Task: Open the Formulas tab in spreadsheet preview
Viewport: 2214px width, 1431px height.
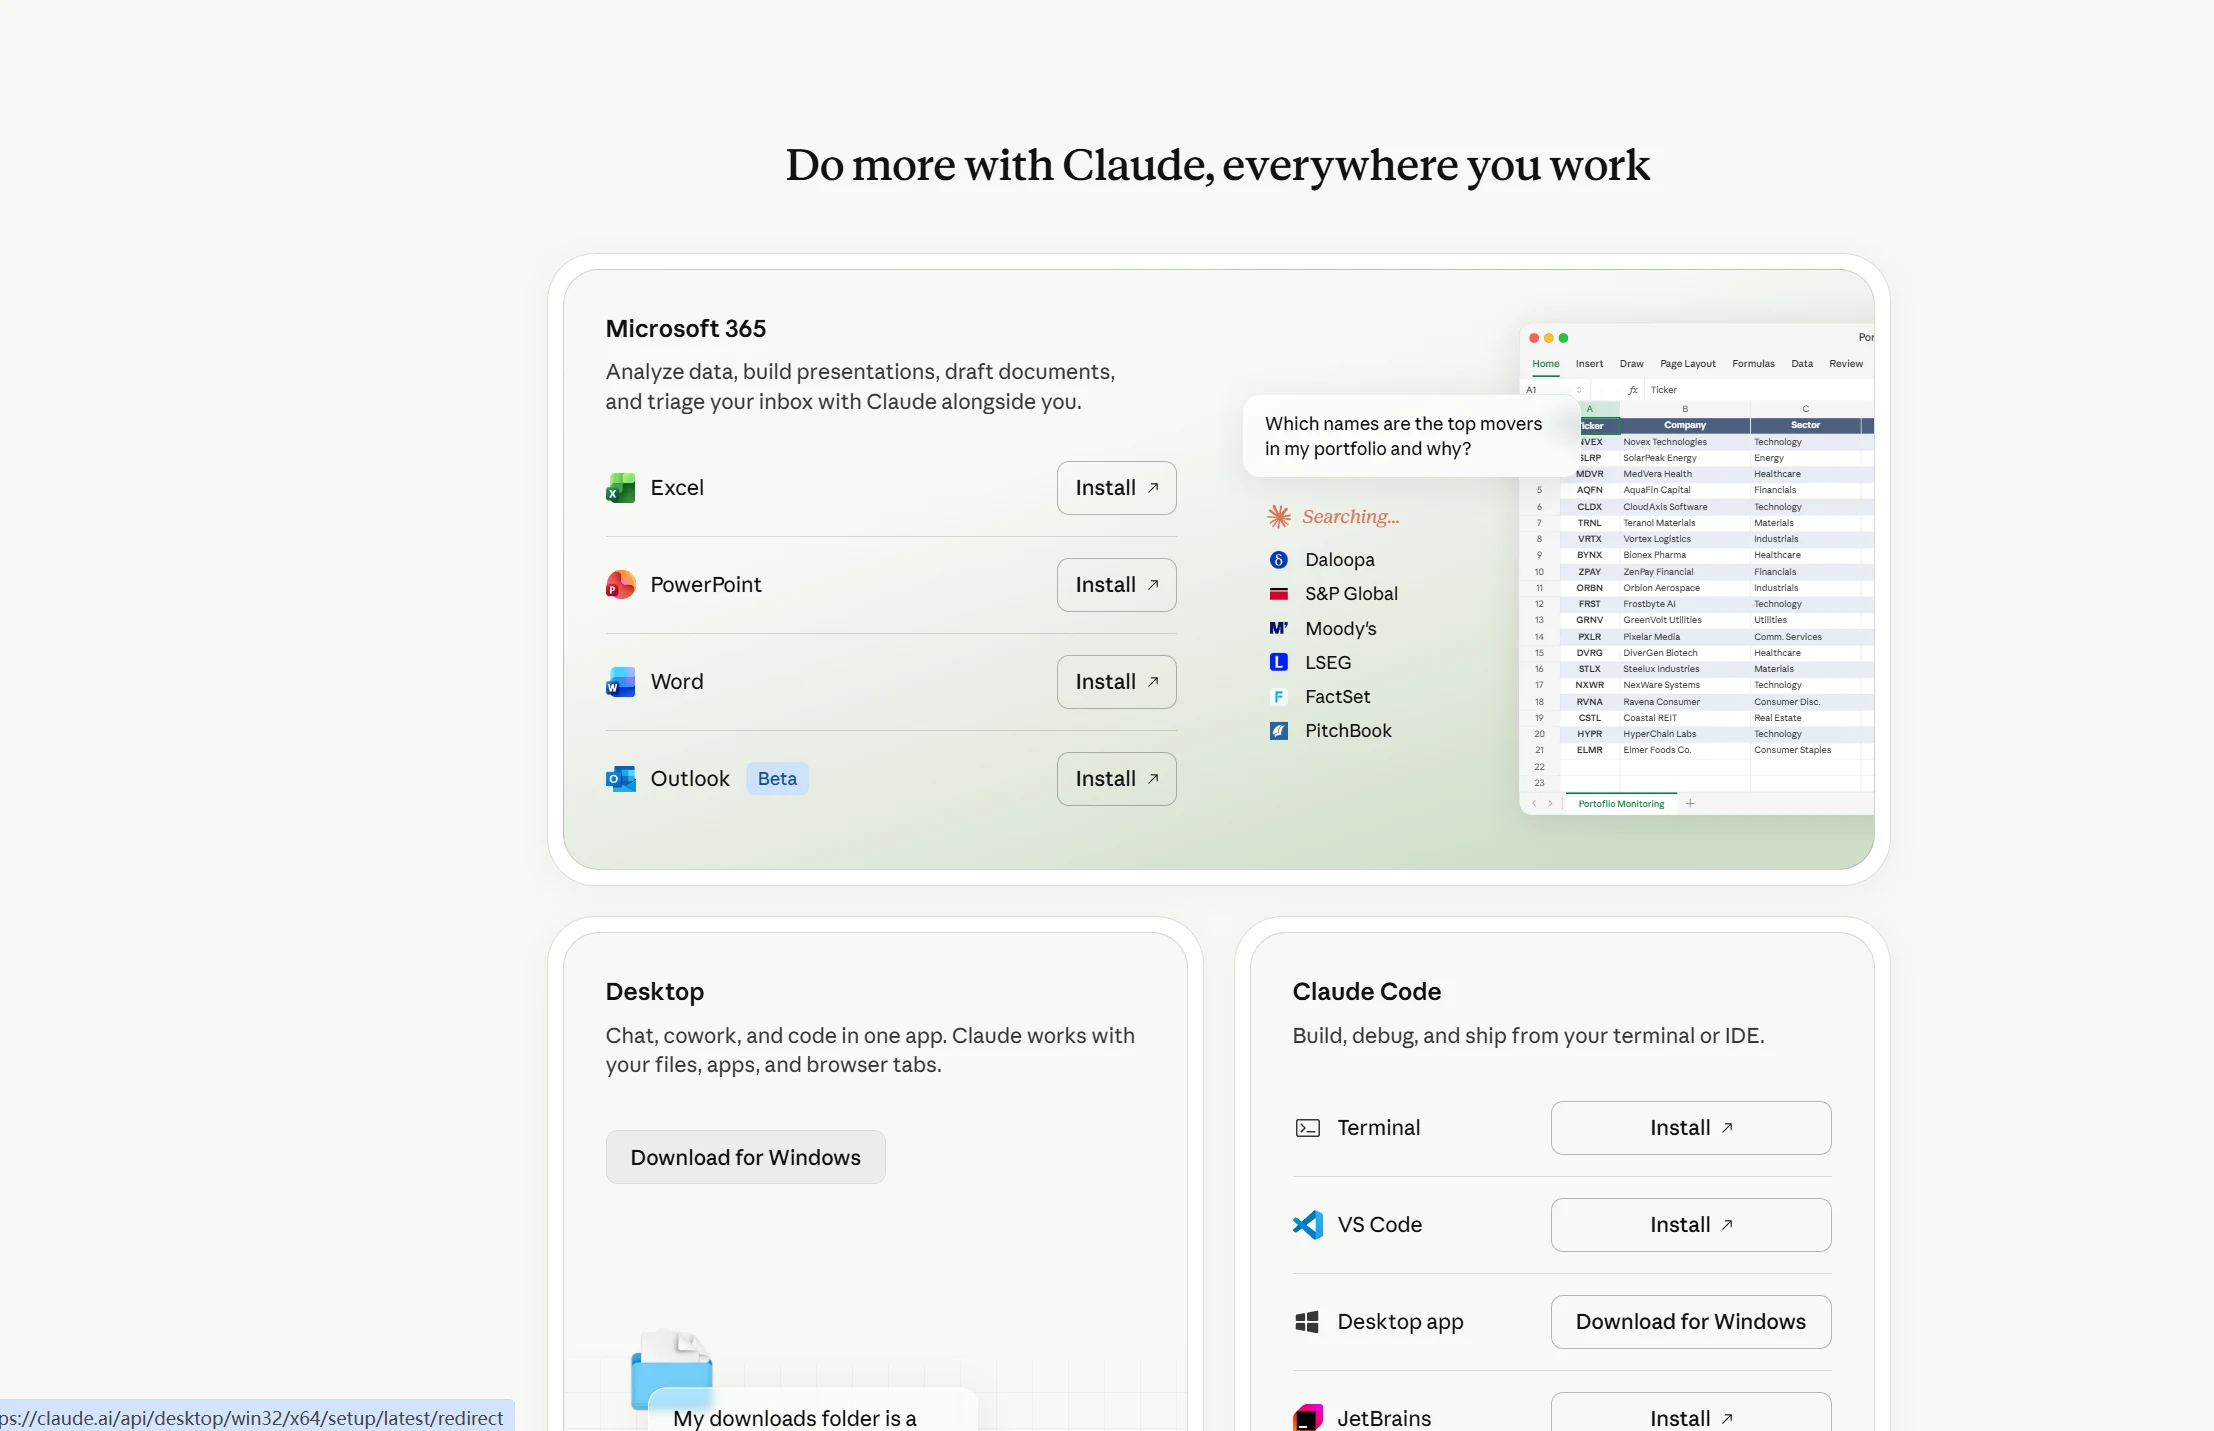Action: point(1753,364)
